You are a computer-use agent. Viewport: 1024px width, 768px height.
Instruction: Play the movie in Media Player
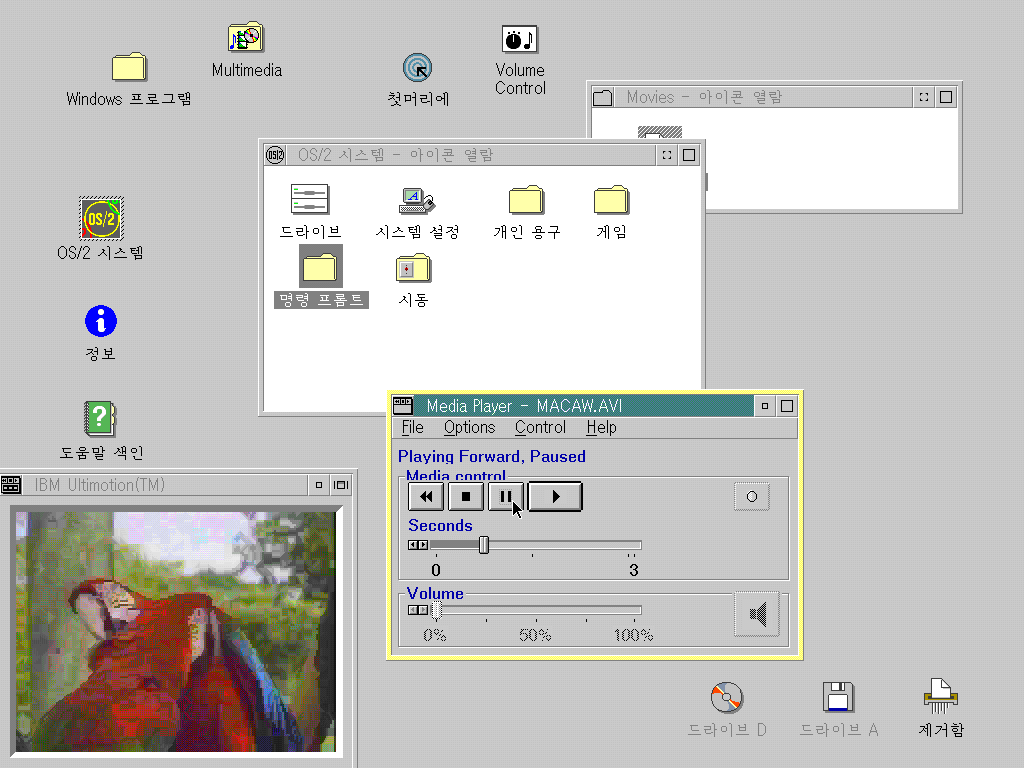pos(555,496)
